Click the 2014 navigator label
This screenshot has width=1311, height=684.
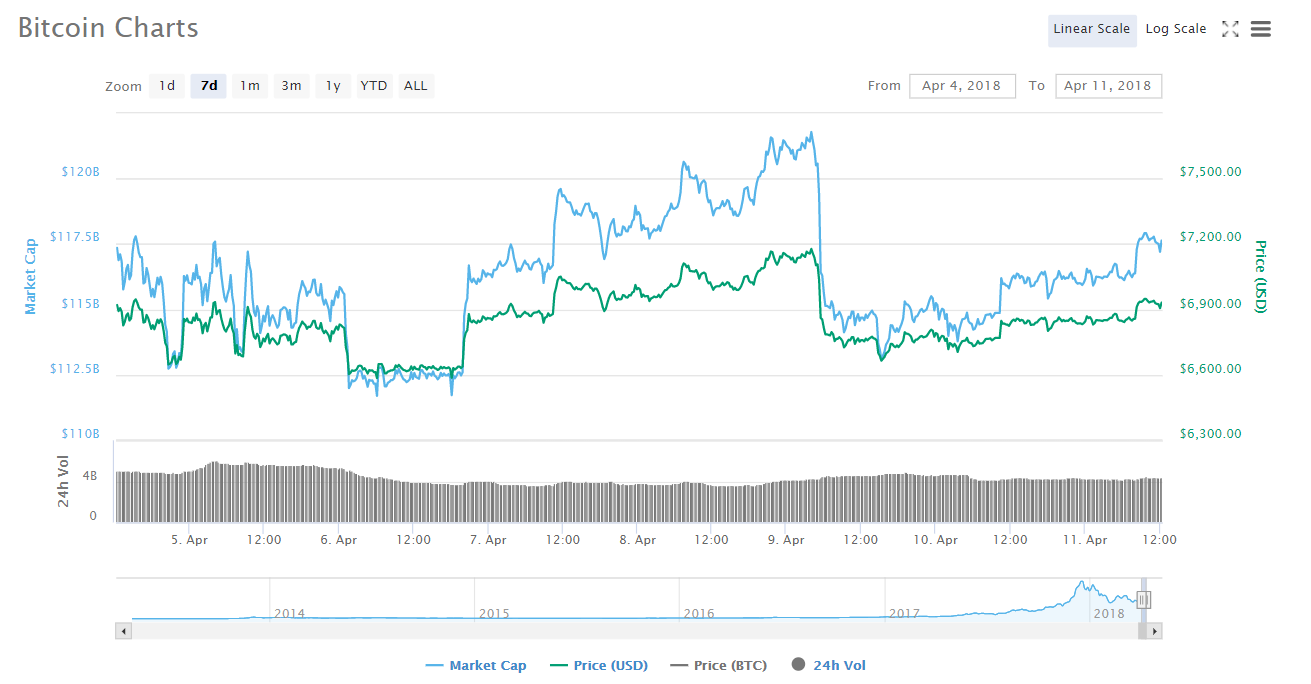click(x=290, y=613)
